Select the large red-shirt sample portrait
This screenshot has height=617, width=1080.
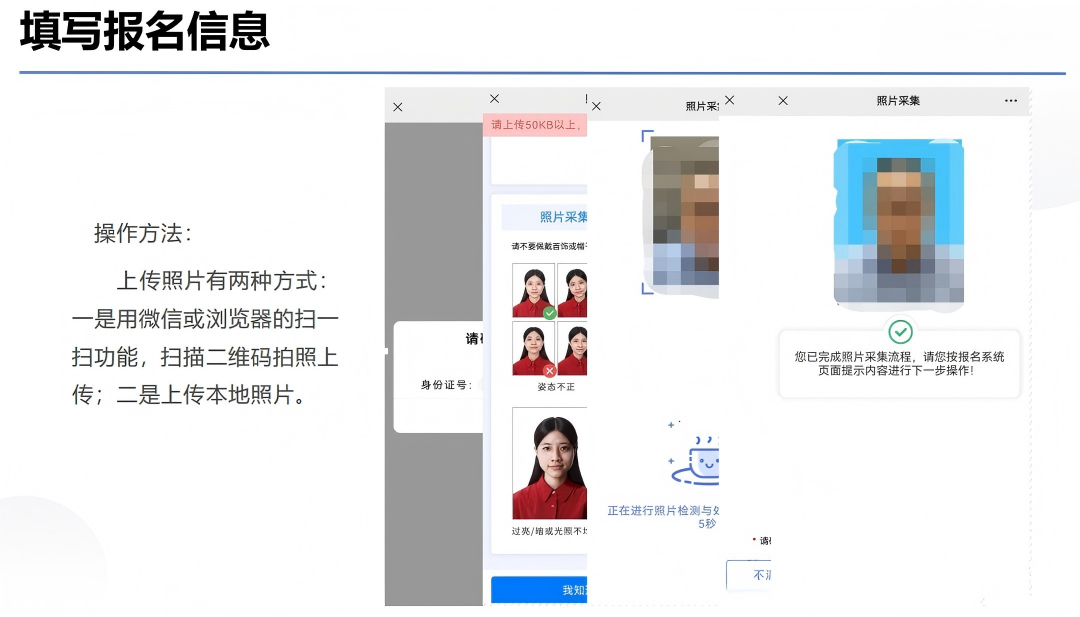(548, 463)
